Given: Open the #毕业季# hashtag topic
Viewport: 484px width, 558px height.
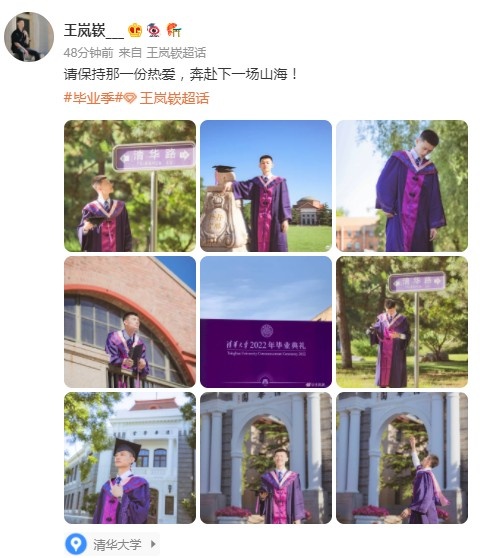Looking at the screenshot, I should click(94, 98).
